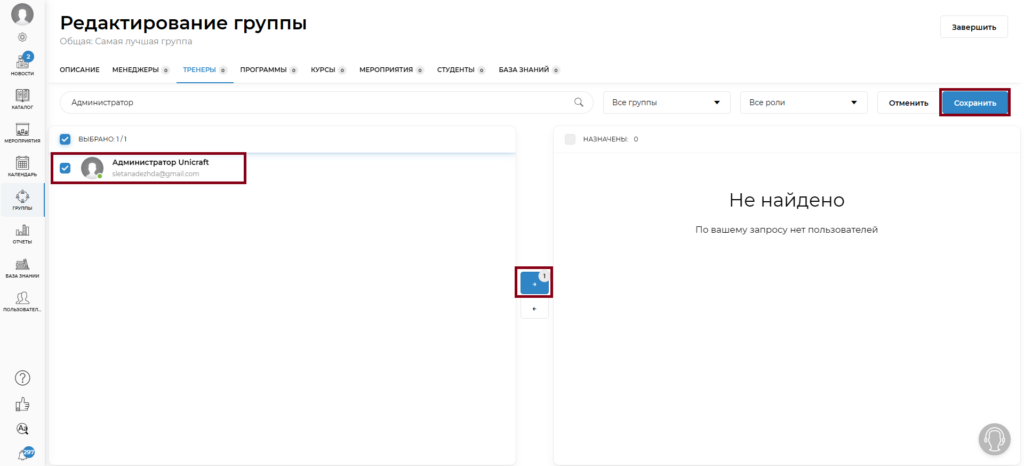Go to Каталог in the sidebar
The width and height of the screenshot is (1024, 466).
22,99
